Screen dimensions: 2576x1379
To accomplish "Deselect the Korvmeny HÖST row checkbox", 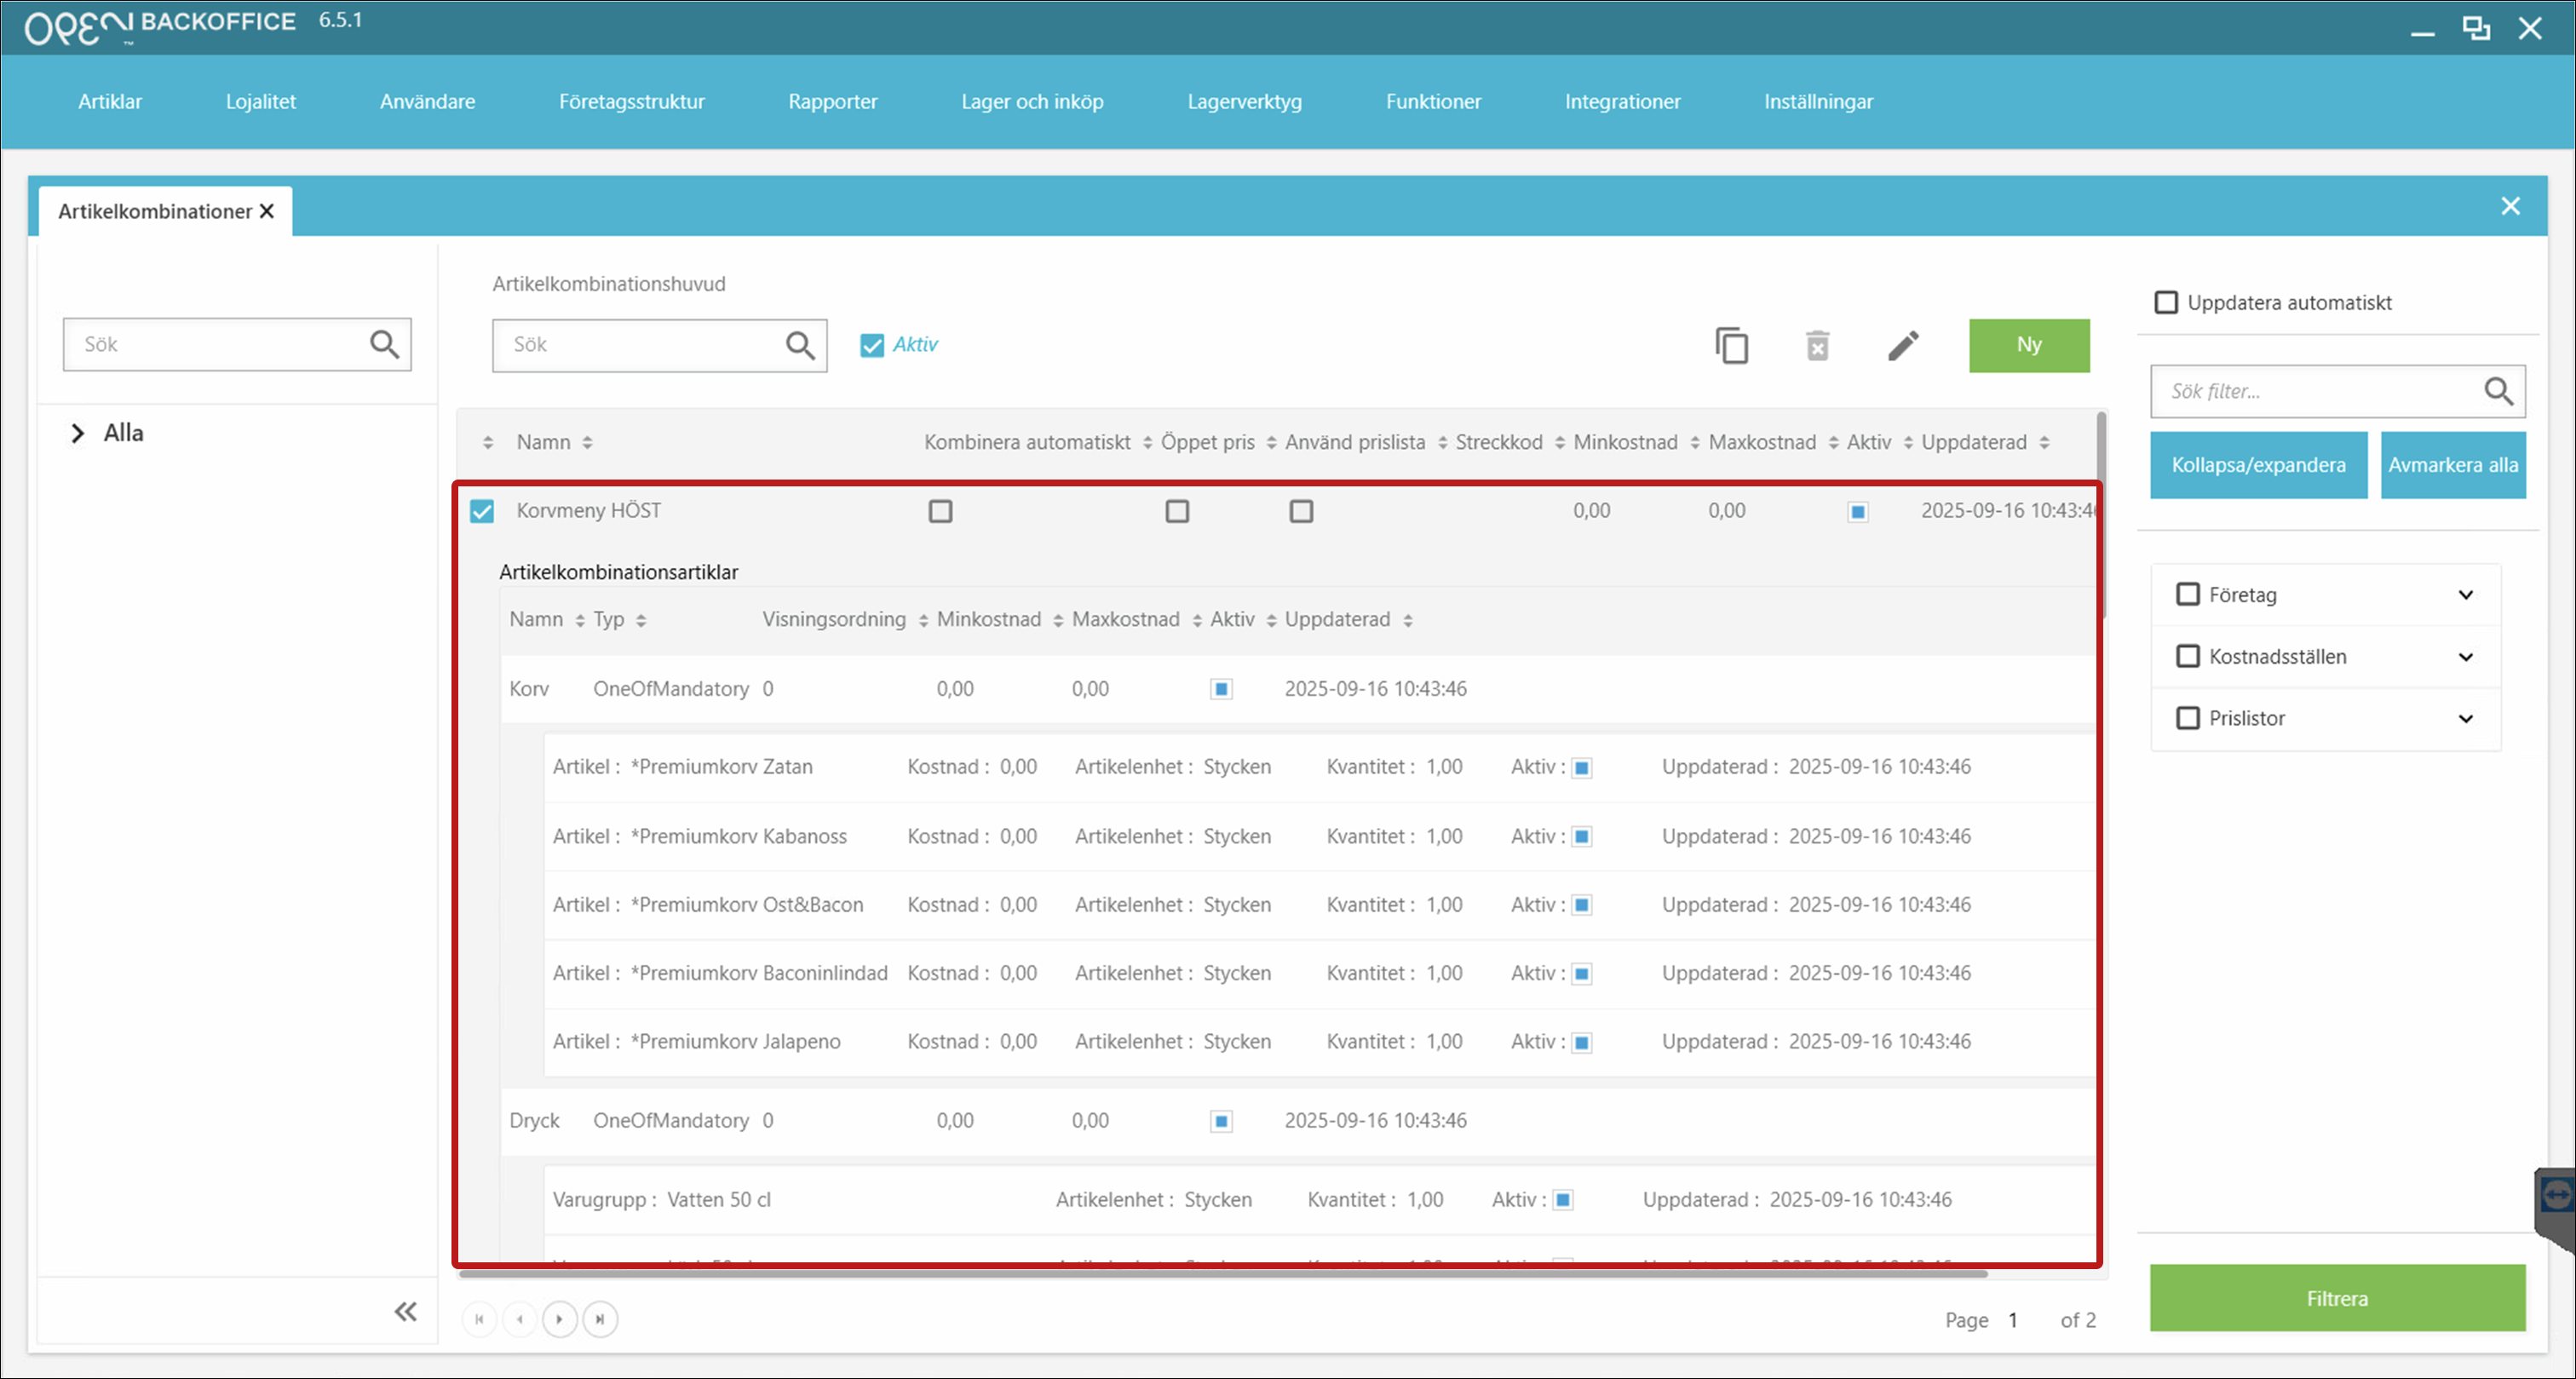I will coord(482,511).
